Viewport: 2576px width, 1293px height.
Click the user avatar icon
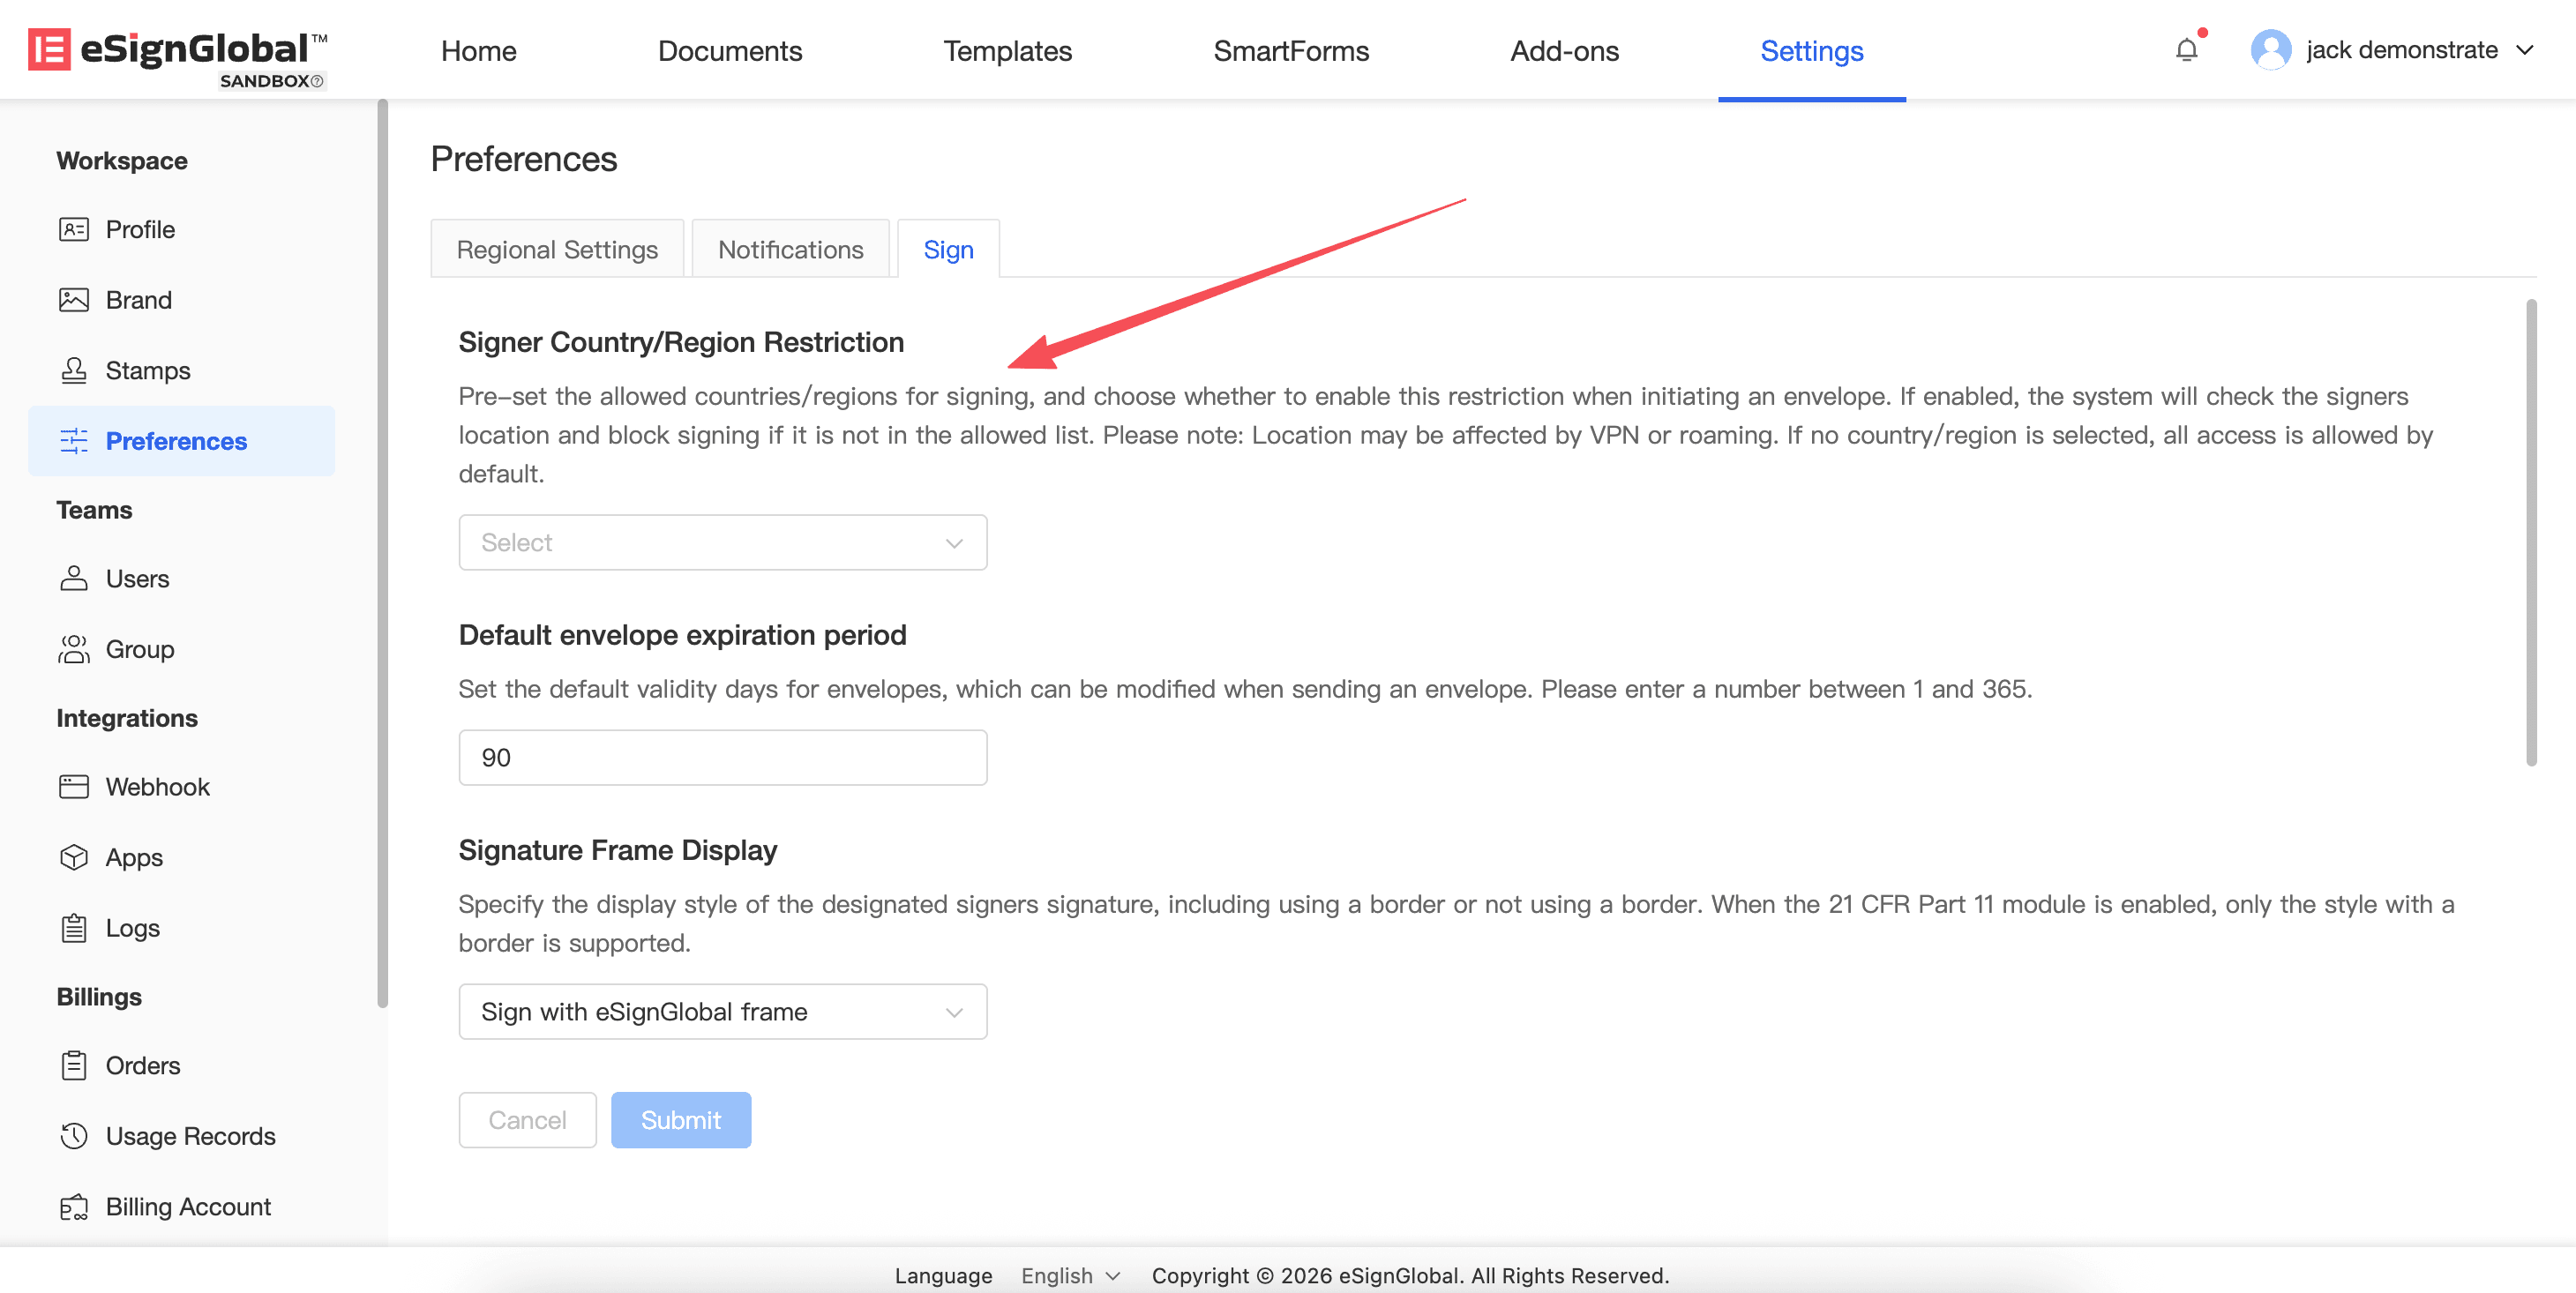click(2270, 50)
